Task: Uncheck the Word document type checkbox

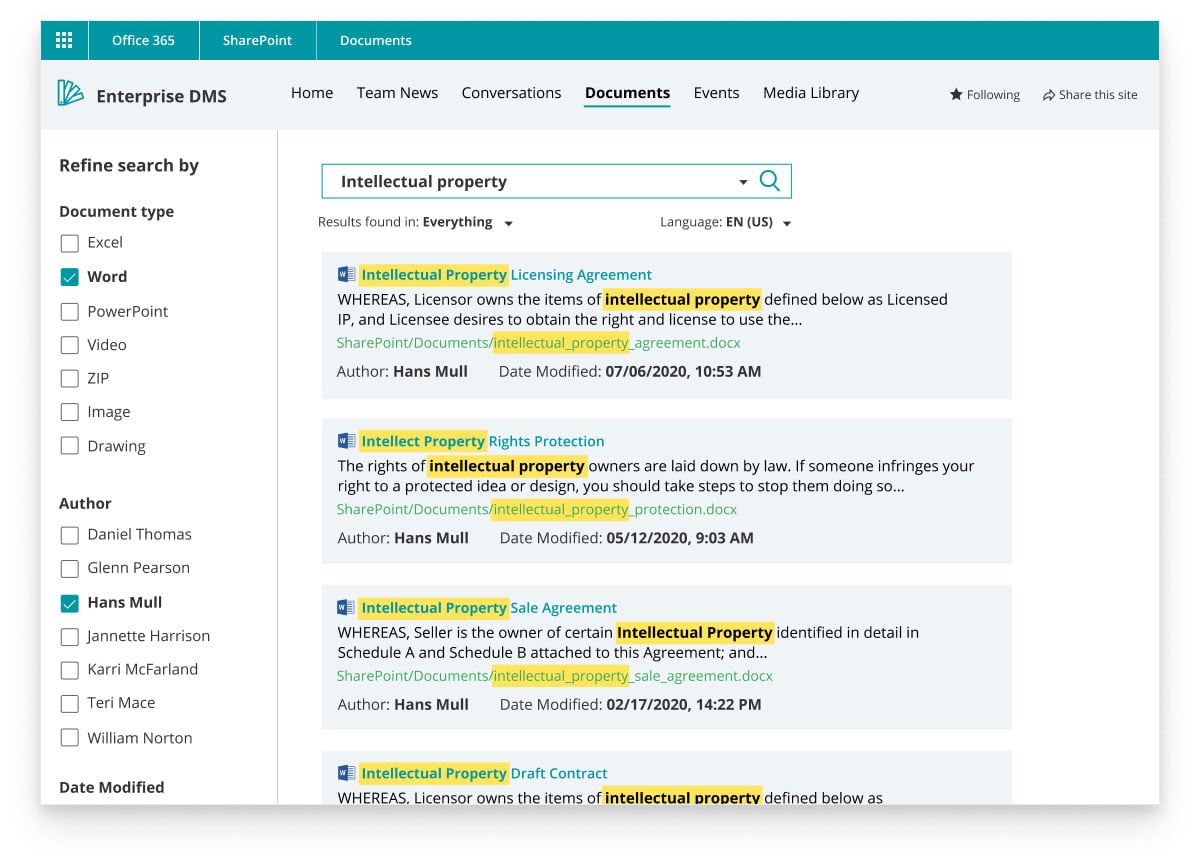Action: pos(69,277)
